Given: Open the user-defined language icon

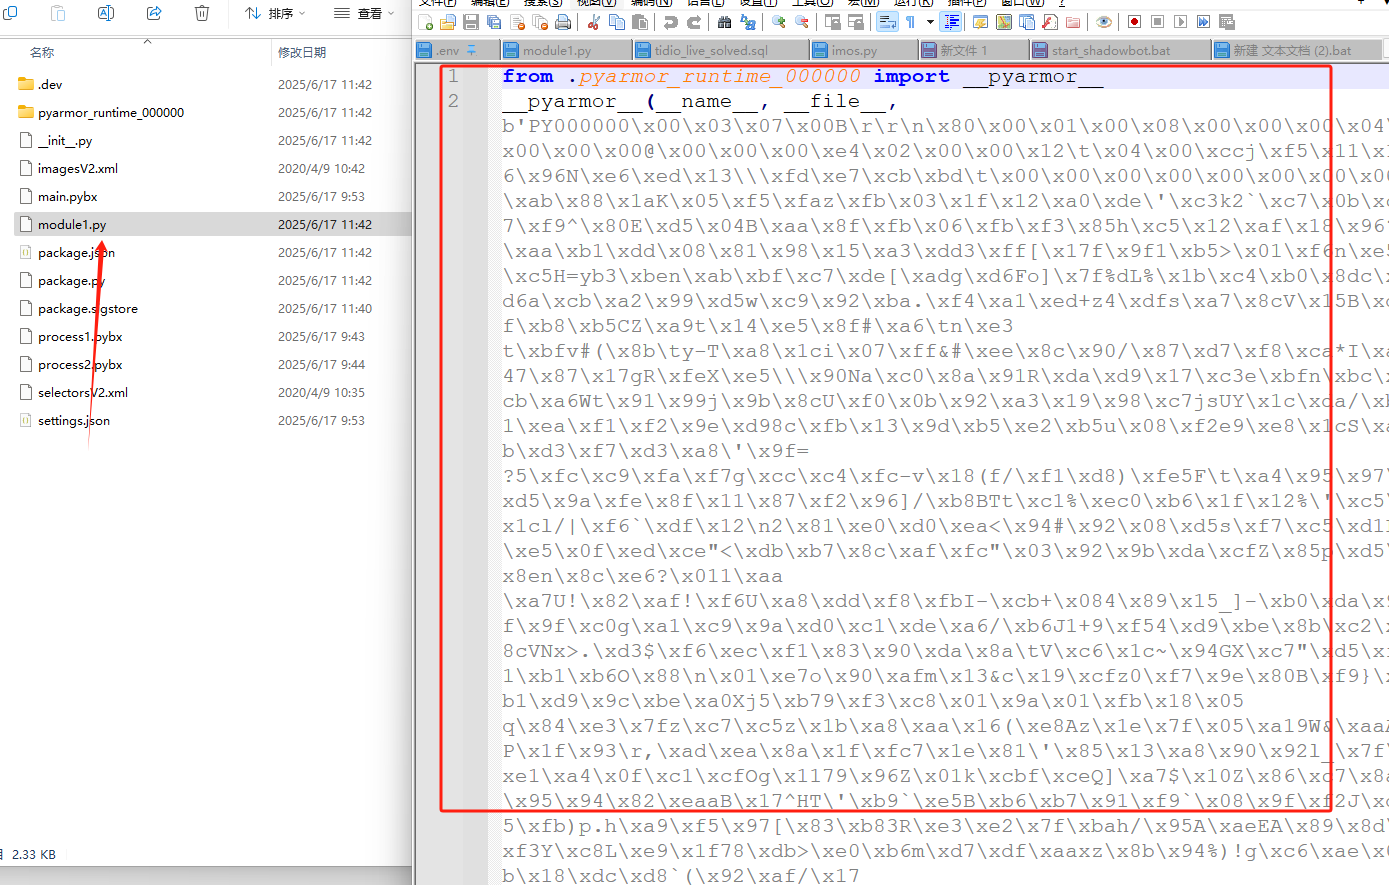Looking at the screenshot, I should tap(981, 22).
